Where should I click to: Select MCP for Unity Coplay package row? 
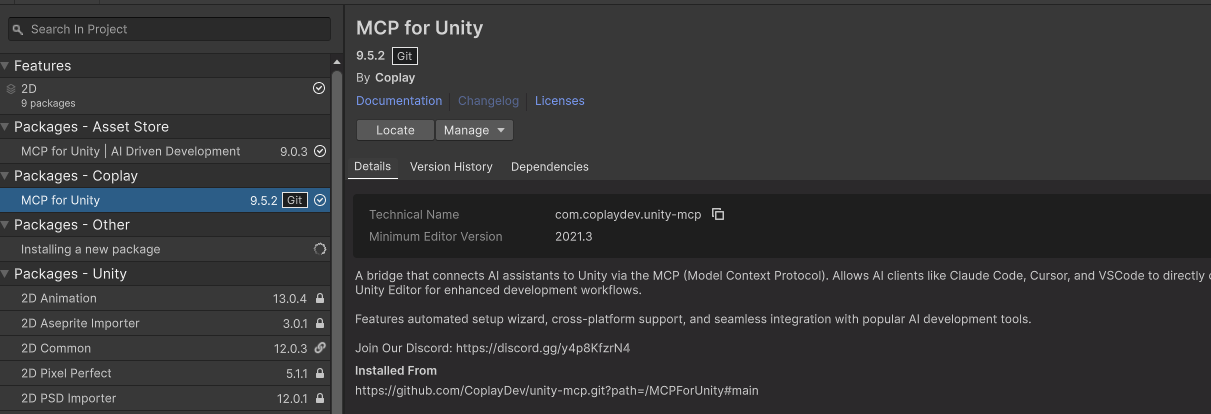pyautogui.click(x=165, y=200)
